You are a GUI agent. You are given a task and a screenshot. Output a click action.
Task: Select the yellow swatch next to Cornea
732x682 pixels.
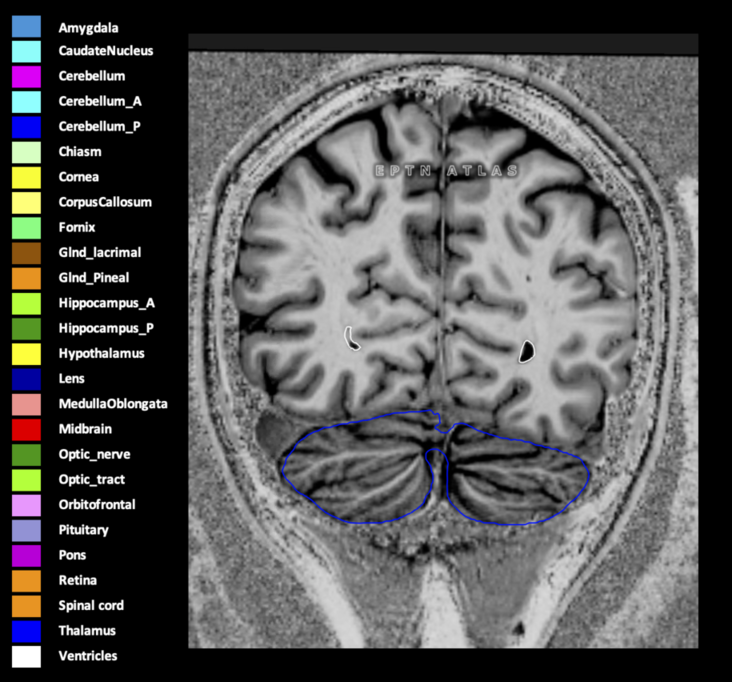coord(26,178)
